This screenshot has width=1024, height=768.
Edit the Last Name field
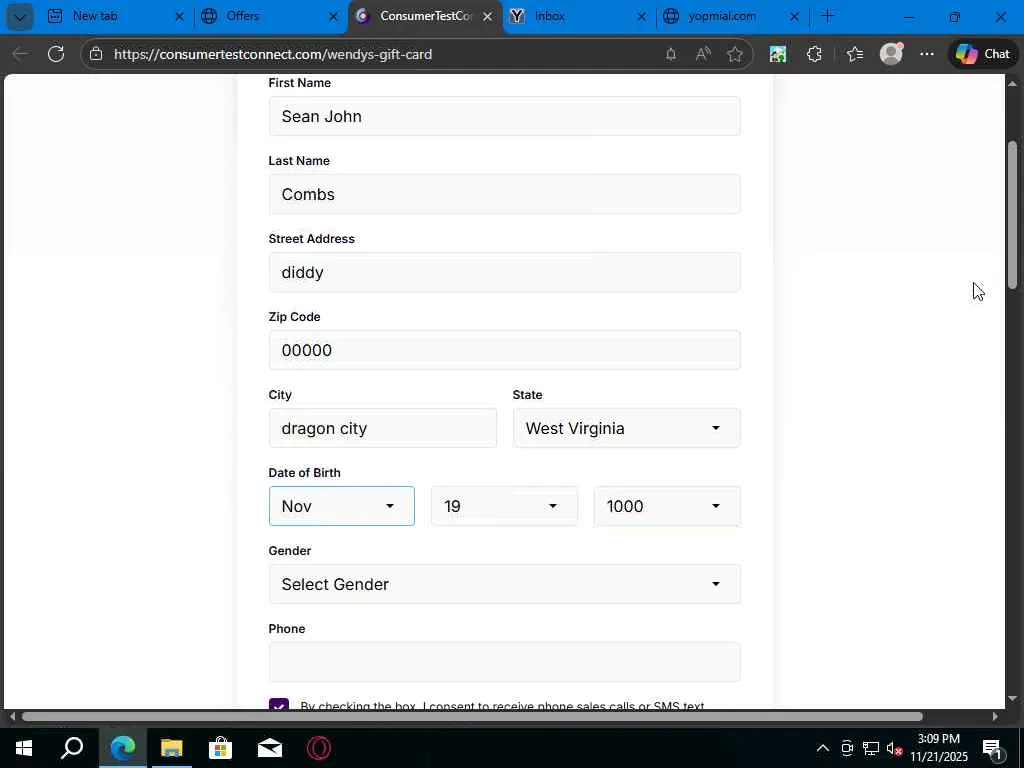(x=504, y=194)
